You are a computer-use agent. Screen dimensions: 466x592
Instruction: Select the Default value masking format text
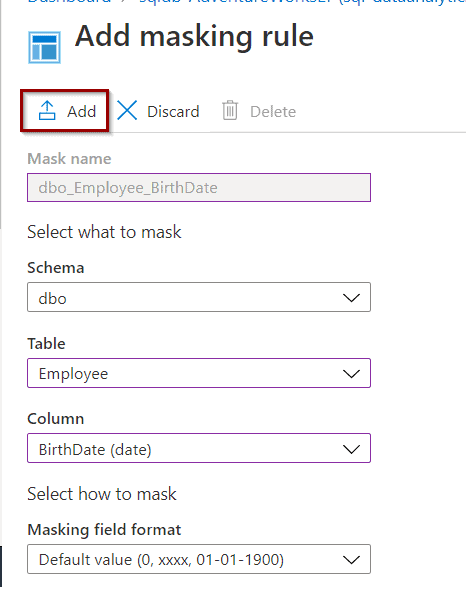pos(161,560)
